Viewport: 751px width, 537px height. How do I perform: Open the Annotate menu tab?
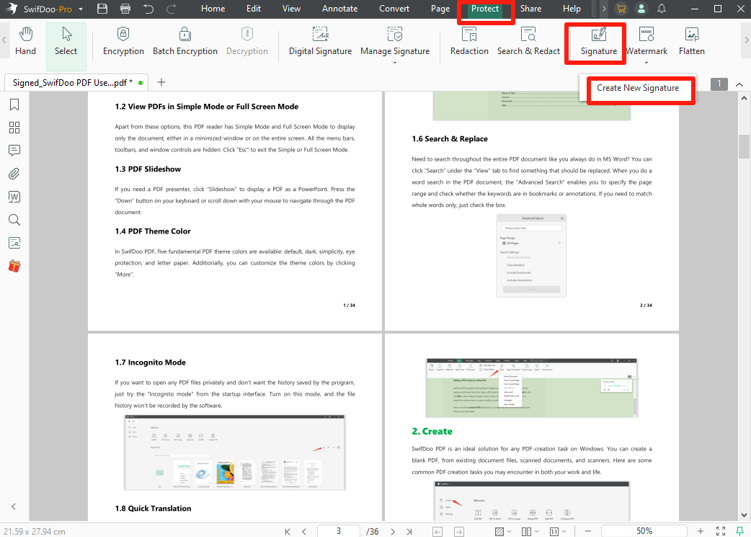tap(340, 9)
